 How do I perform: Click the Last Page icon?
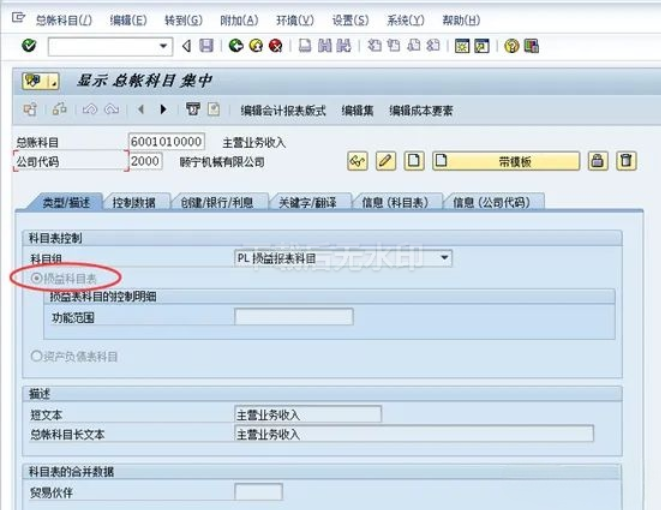(x=433, y=46)
